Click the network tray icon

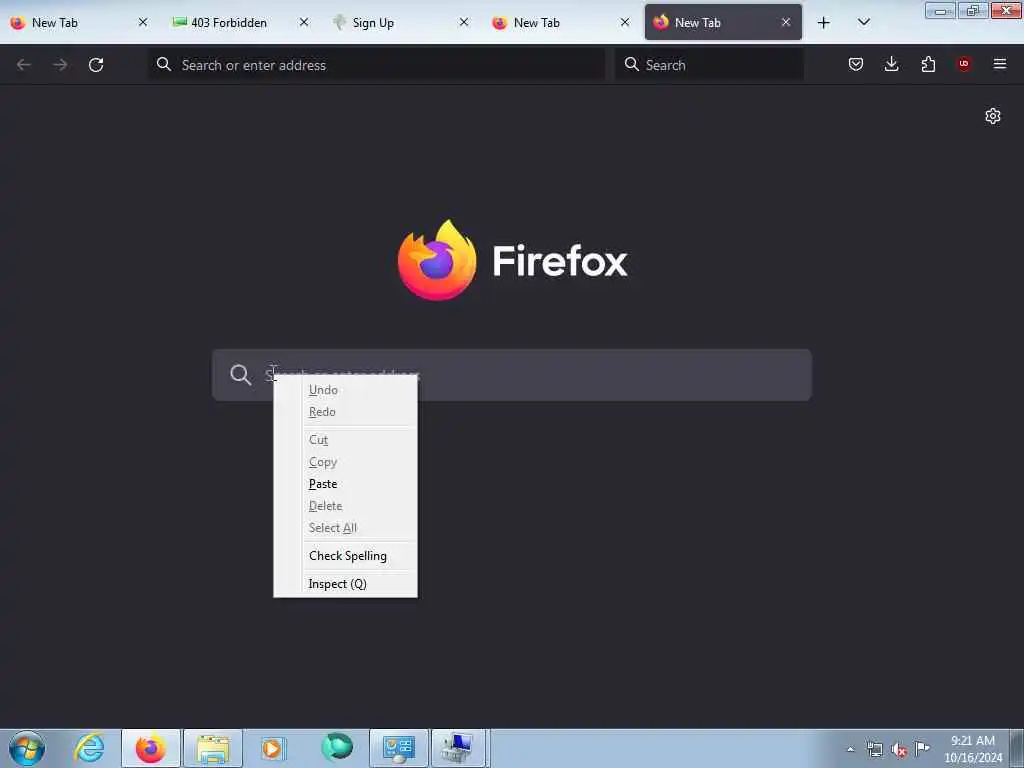[x=874, y=749]
